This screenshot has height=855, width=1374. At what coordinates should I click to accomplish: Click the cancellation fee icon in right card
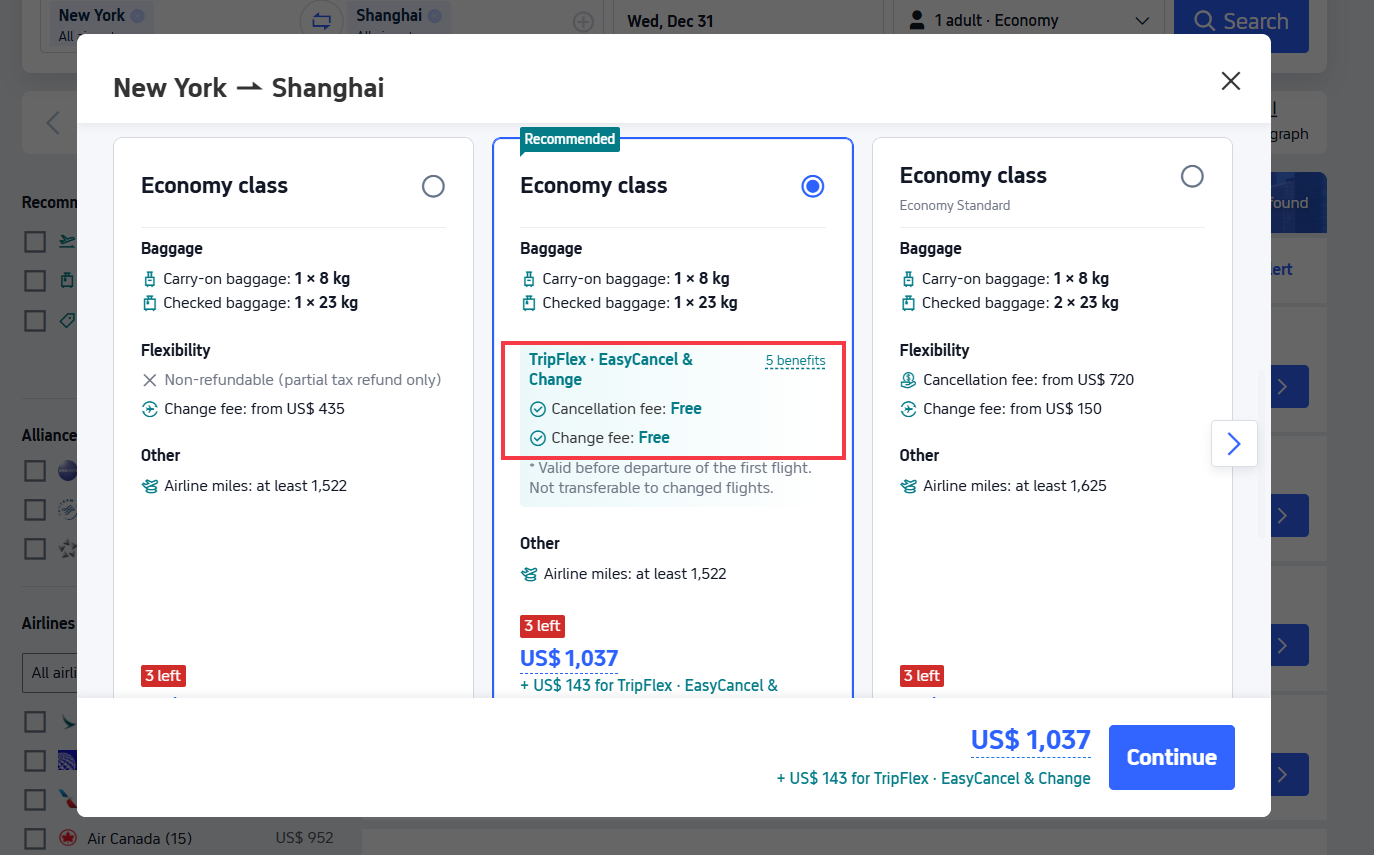[x=908, y=379]
